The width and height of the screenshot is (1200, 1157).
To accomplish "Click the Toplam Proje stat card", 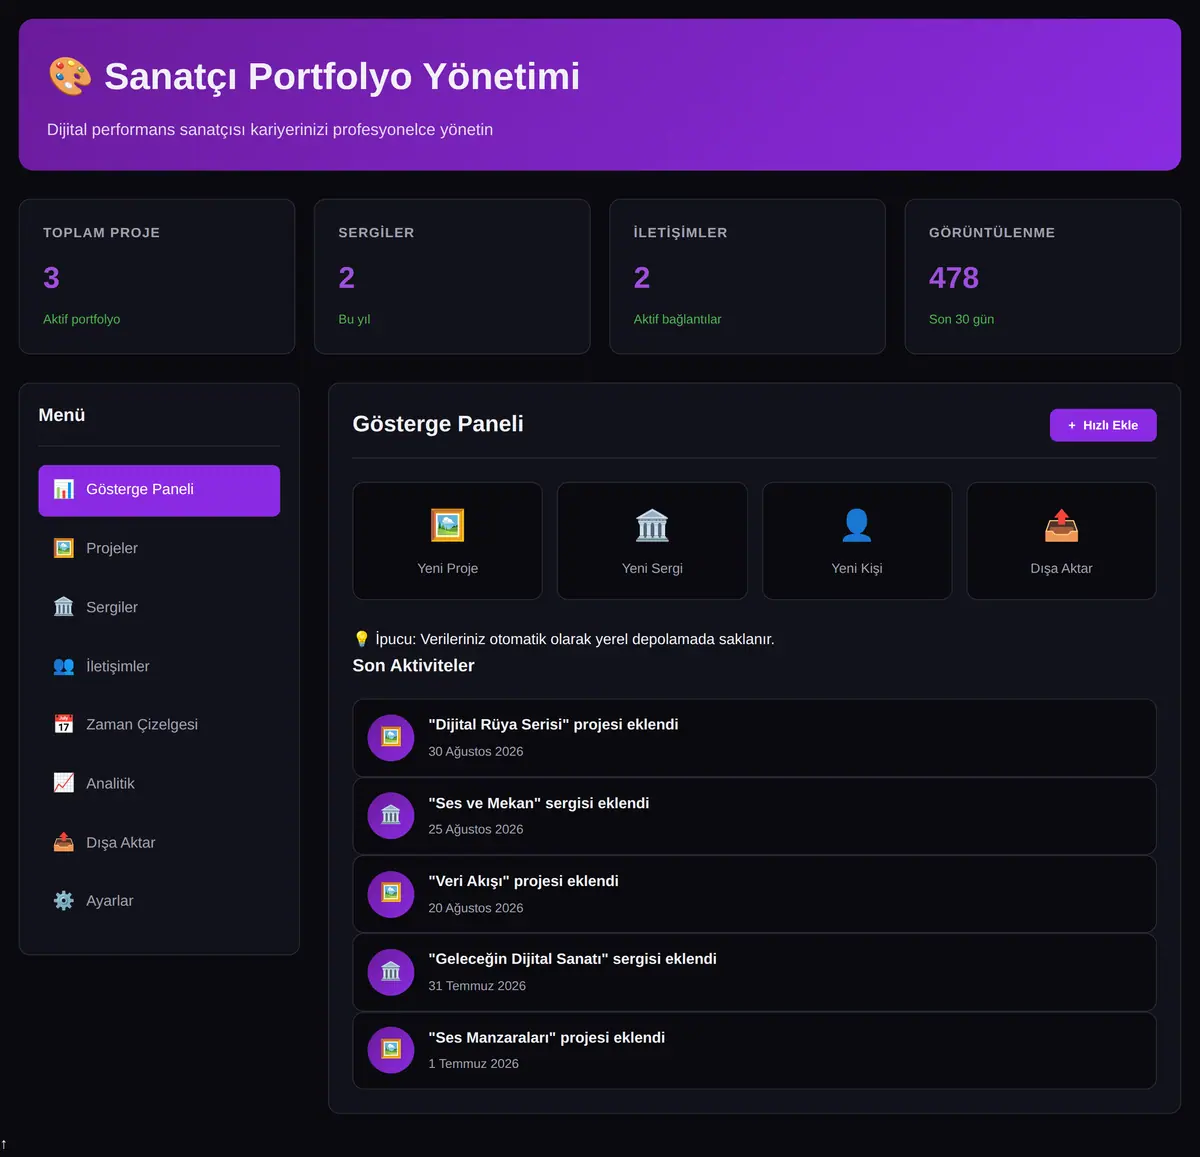I will (x=157, y=276).
